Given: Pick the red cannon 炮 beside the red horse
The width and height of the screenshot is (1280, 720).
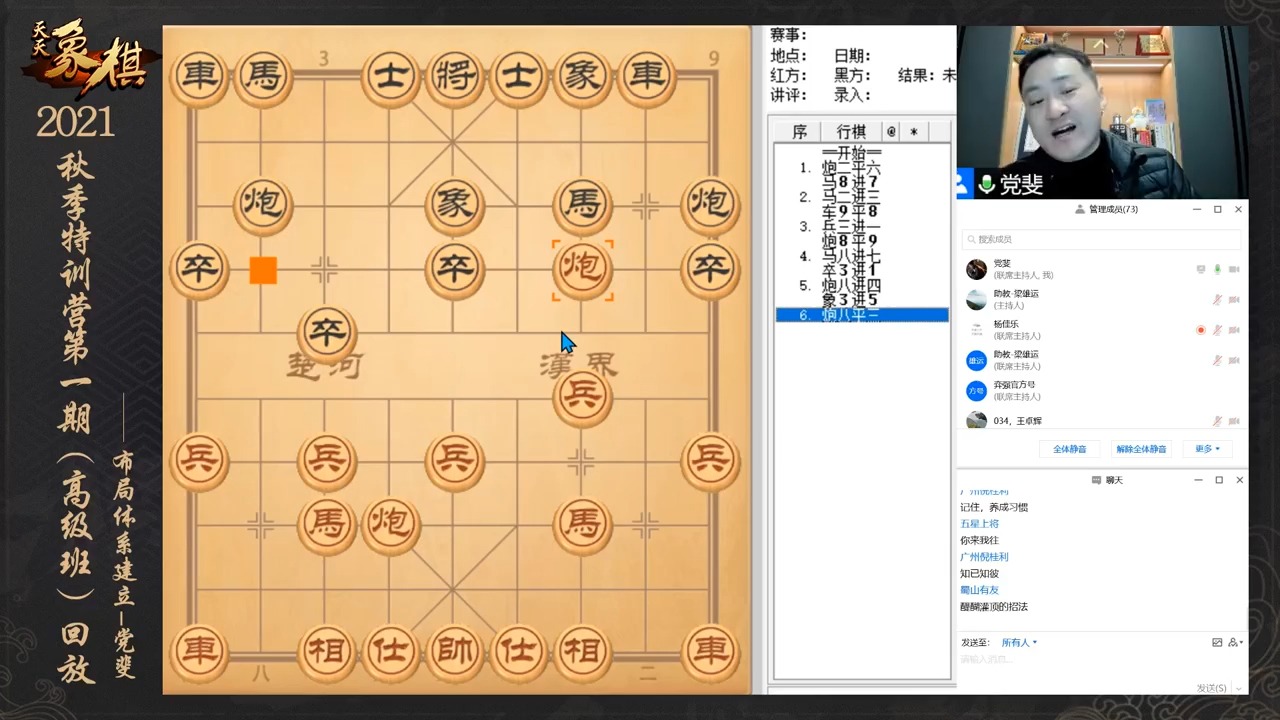Looking at the screenshot, I should tap(391, 524).
